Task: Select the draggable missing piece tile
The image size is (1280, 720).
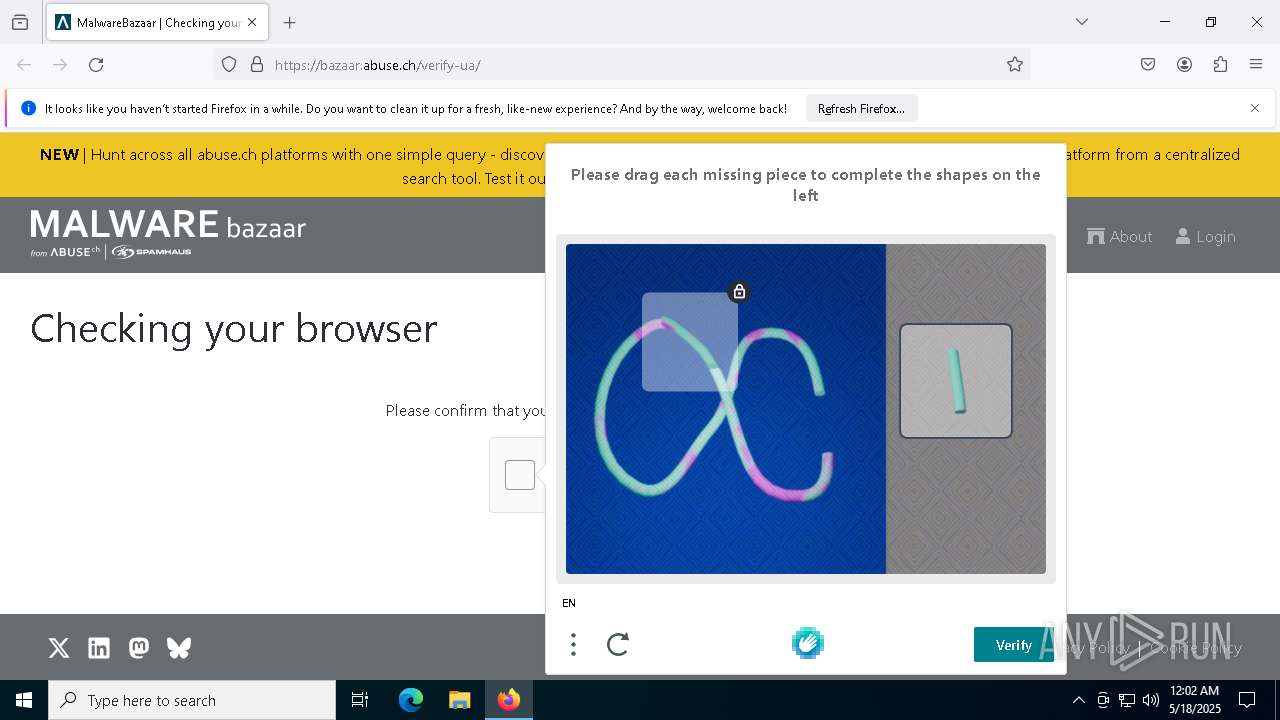Action: (956, 381)
